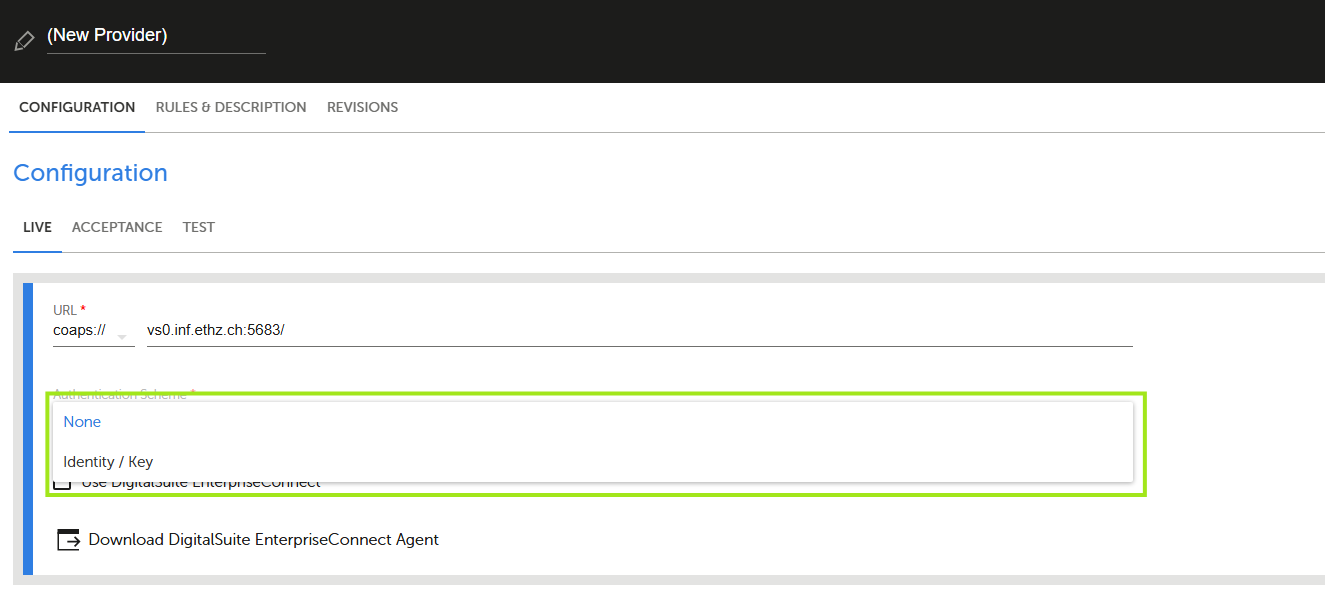Click the vs0.inf.ethz.ch:5683/ URL field

click(x=639, y=330)
